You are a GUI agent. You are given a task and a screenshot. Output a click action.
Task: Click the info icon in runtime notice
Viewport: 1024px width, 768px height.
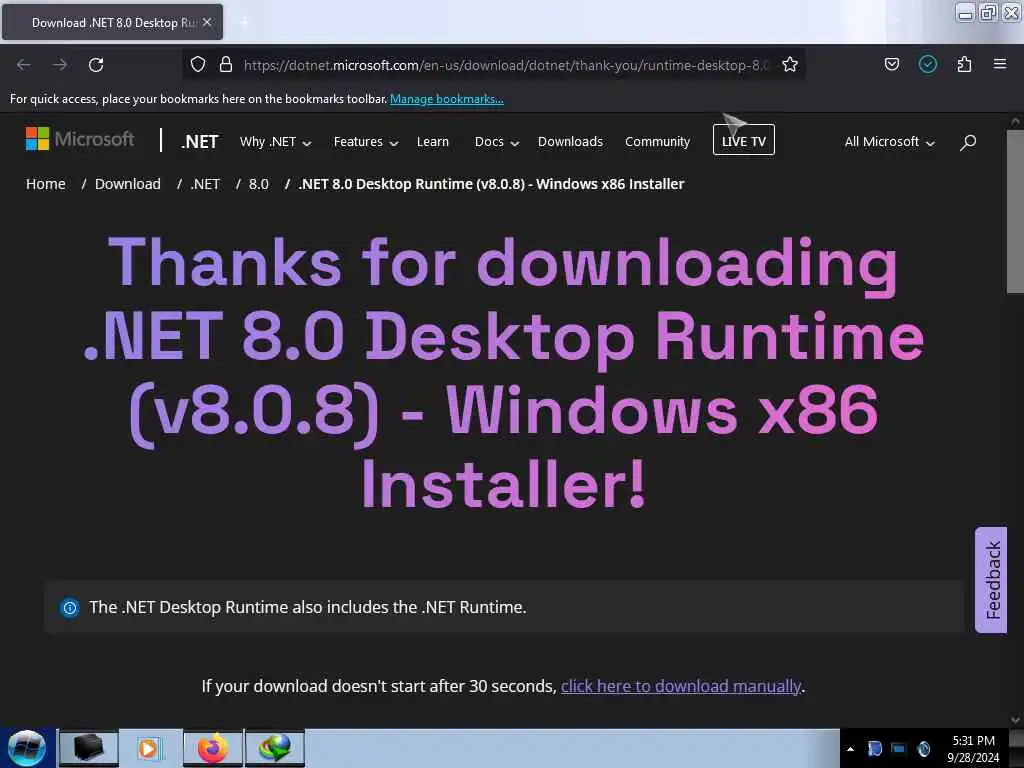click(69, 608)
